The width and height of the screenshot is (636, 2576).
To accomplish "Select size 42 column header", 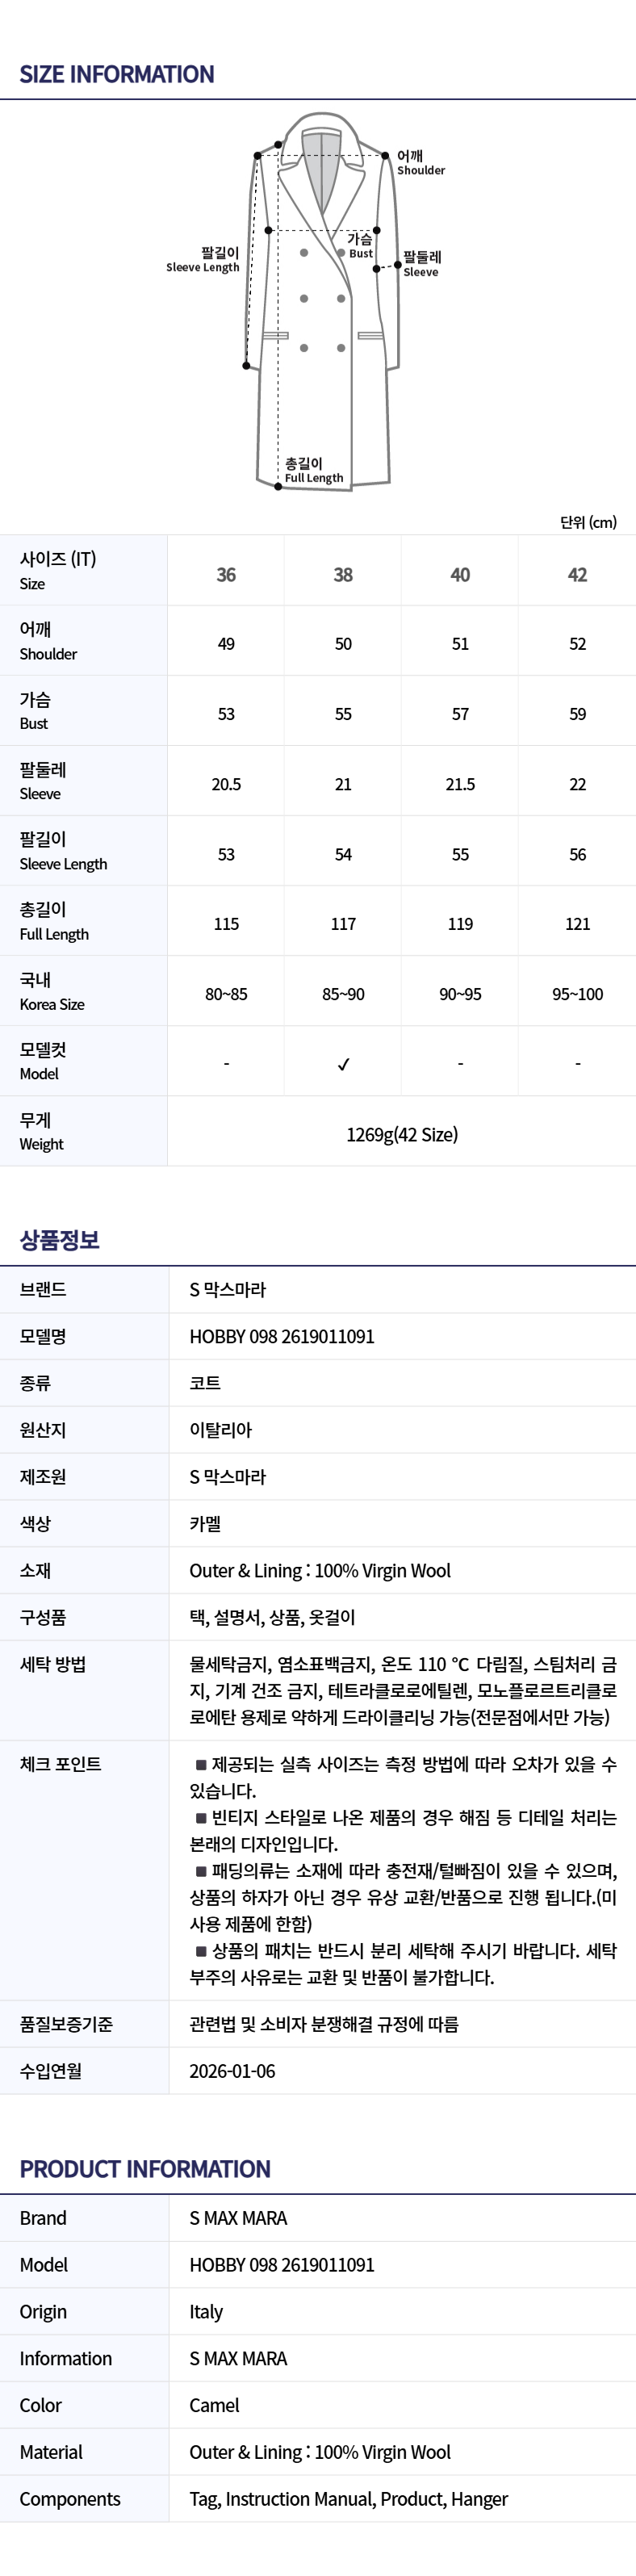I will 577,575.
